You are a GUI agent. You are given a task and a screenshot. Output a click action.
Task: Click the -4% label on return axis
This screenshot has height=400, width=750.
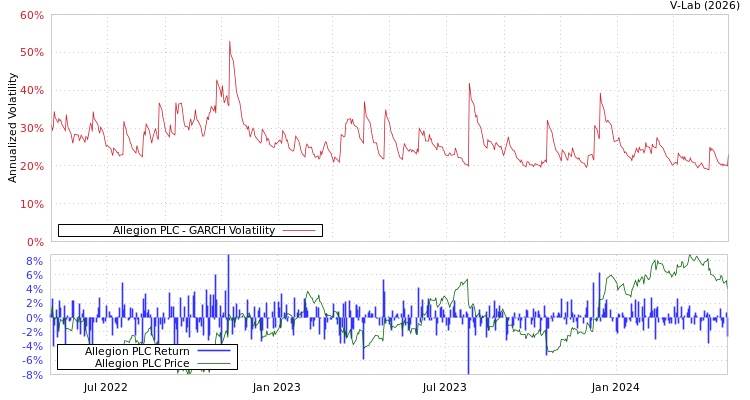[x=32, y=346]
